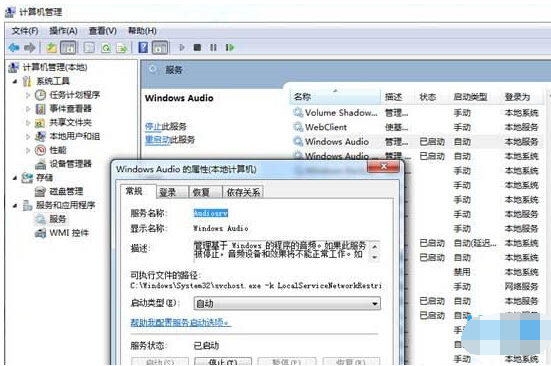Click the 重启动 this service link
This screenshot has width=551, height=366.
tap(157, 139)
